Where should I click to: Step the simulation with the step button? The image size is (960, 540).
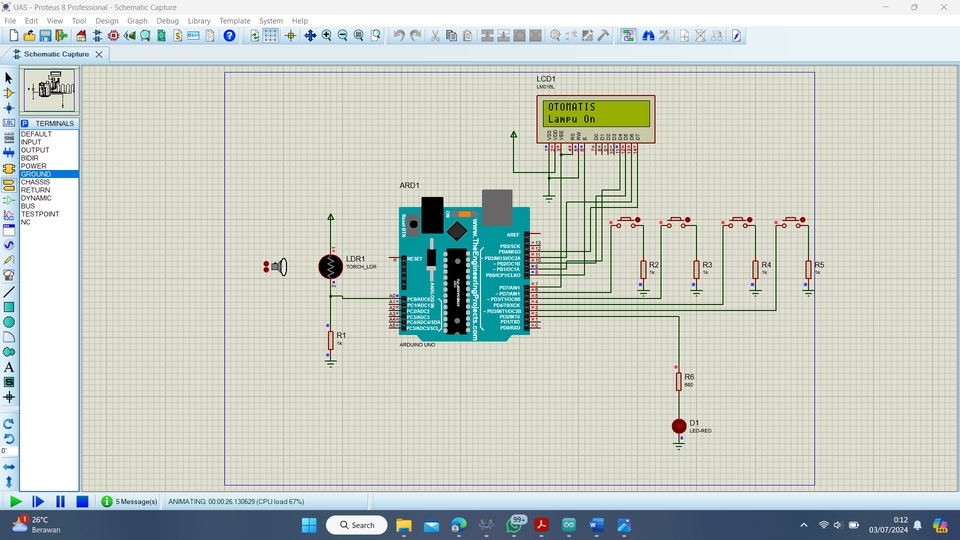(x=38, y=501)
